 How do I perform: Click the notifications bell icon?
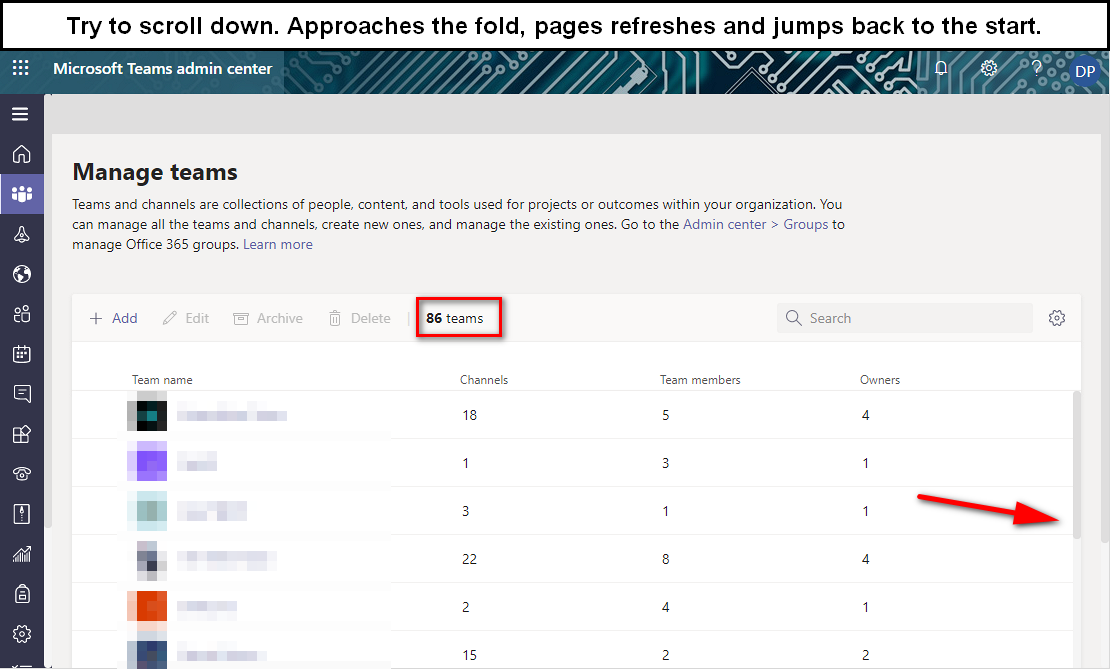941,69
